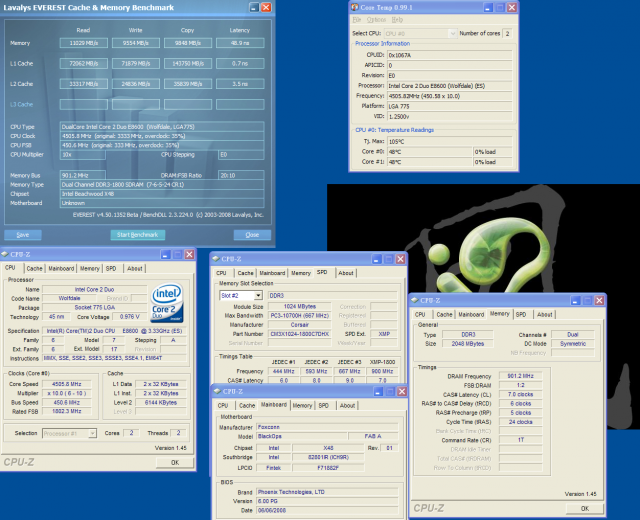Open About tab in CPU-Z CPU window
This screenshot has width=640, height=520.
pos(135,268)
